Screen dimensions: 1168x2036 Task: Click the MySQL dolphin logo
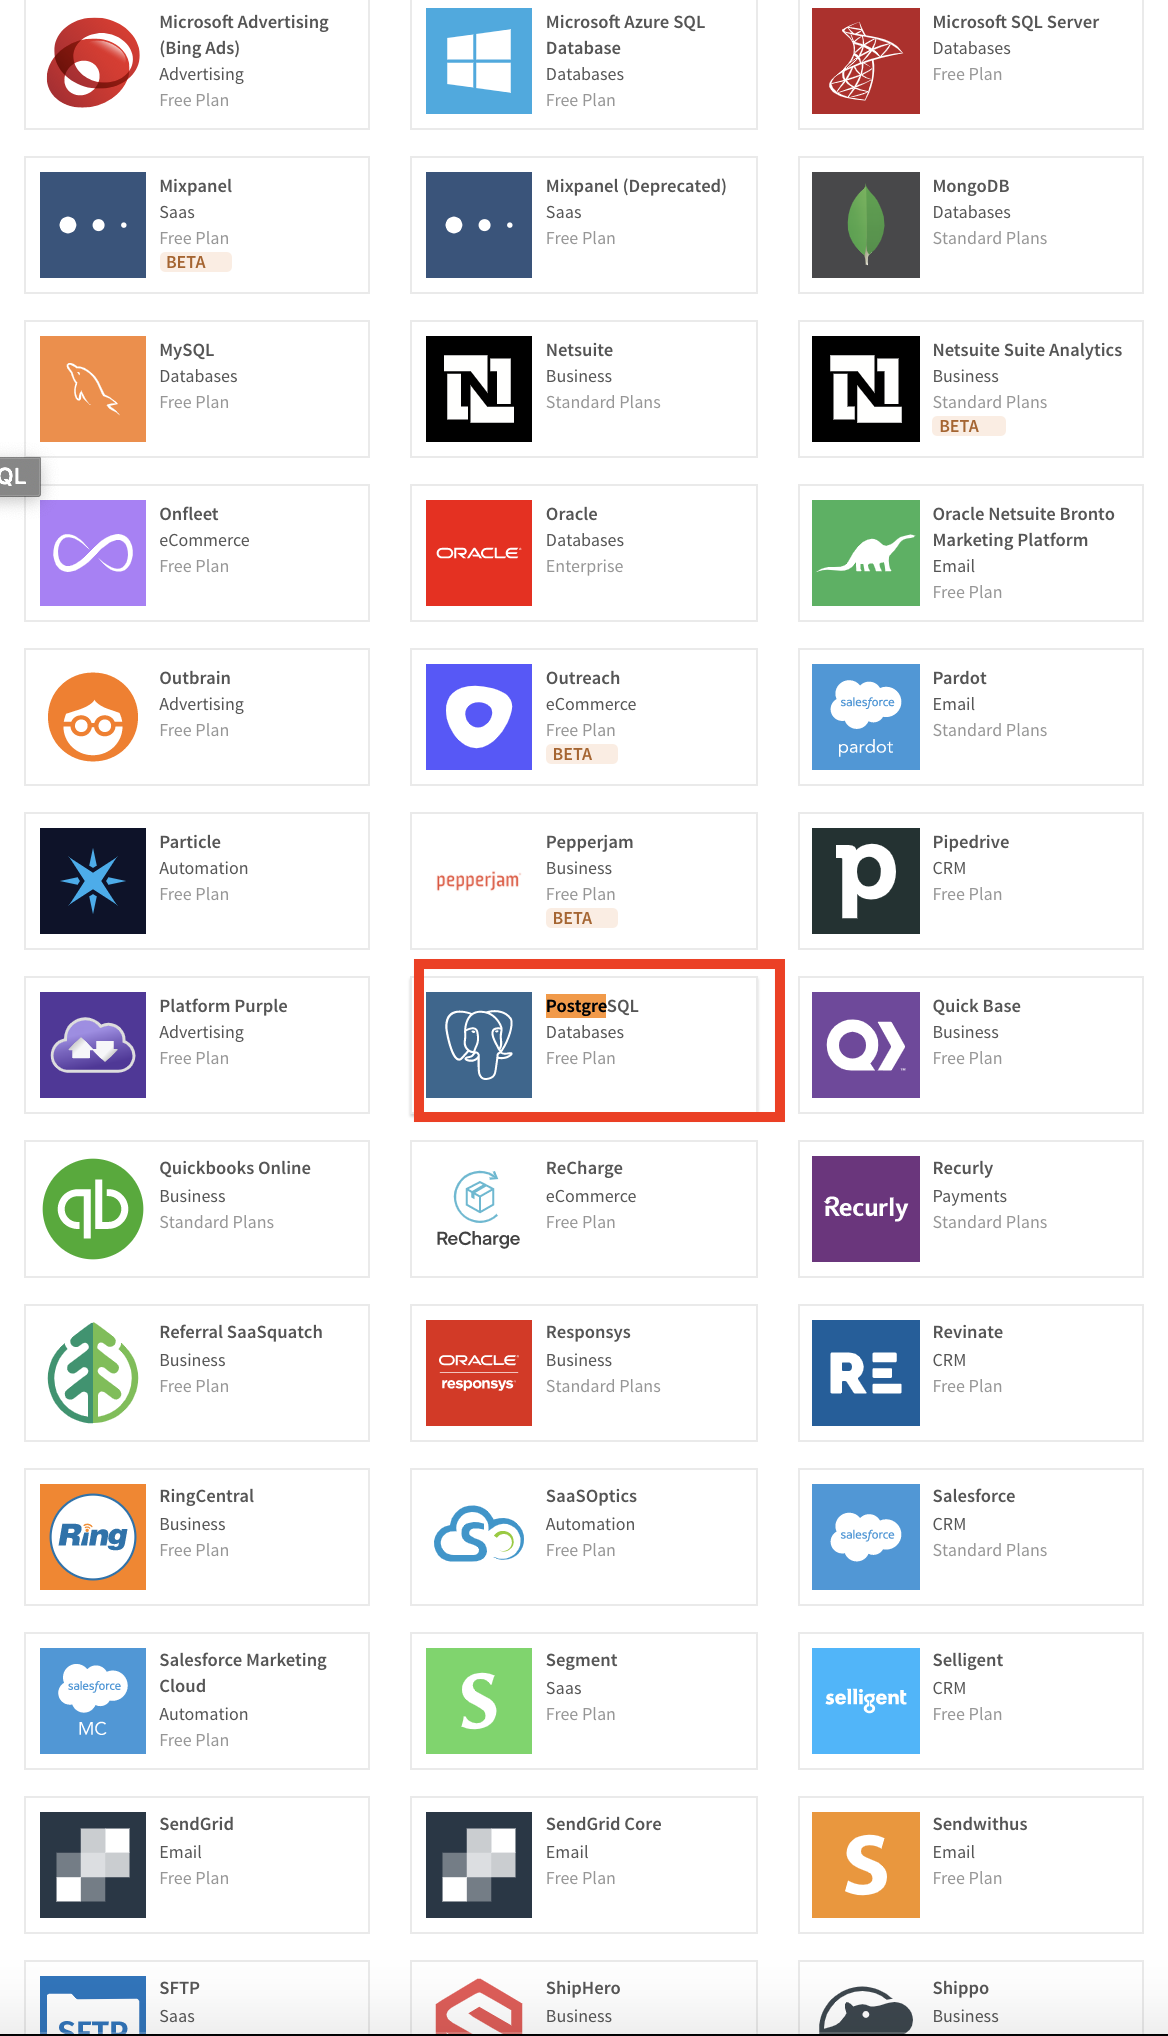click(x=93, y=389)
